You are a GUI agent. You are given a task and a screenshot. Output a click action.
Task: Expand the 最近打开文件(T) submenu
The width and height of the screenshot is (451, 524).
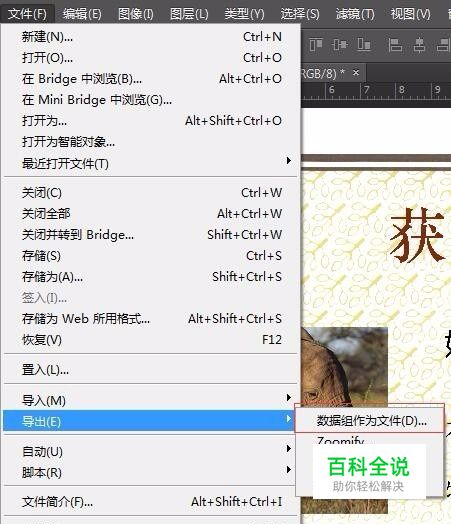click(150, 163)
